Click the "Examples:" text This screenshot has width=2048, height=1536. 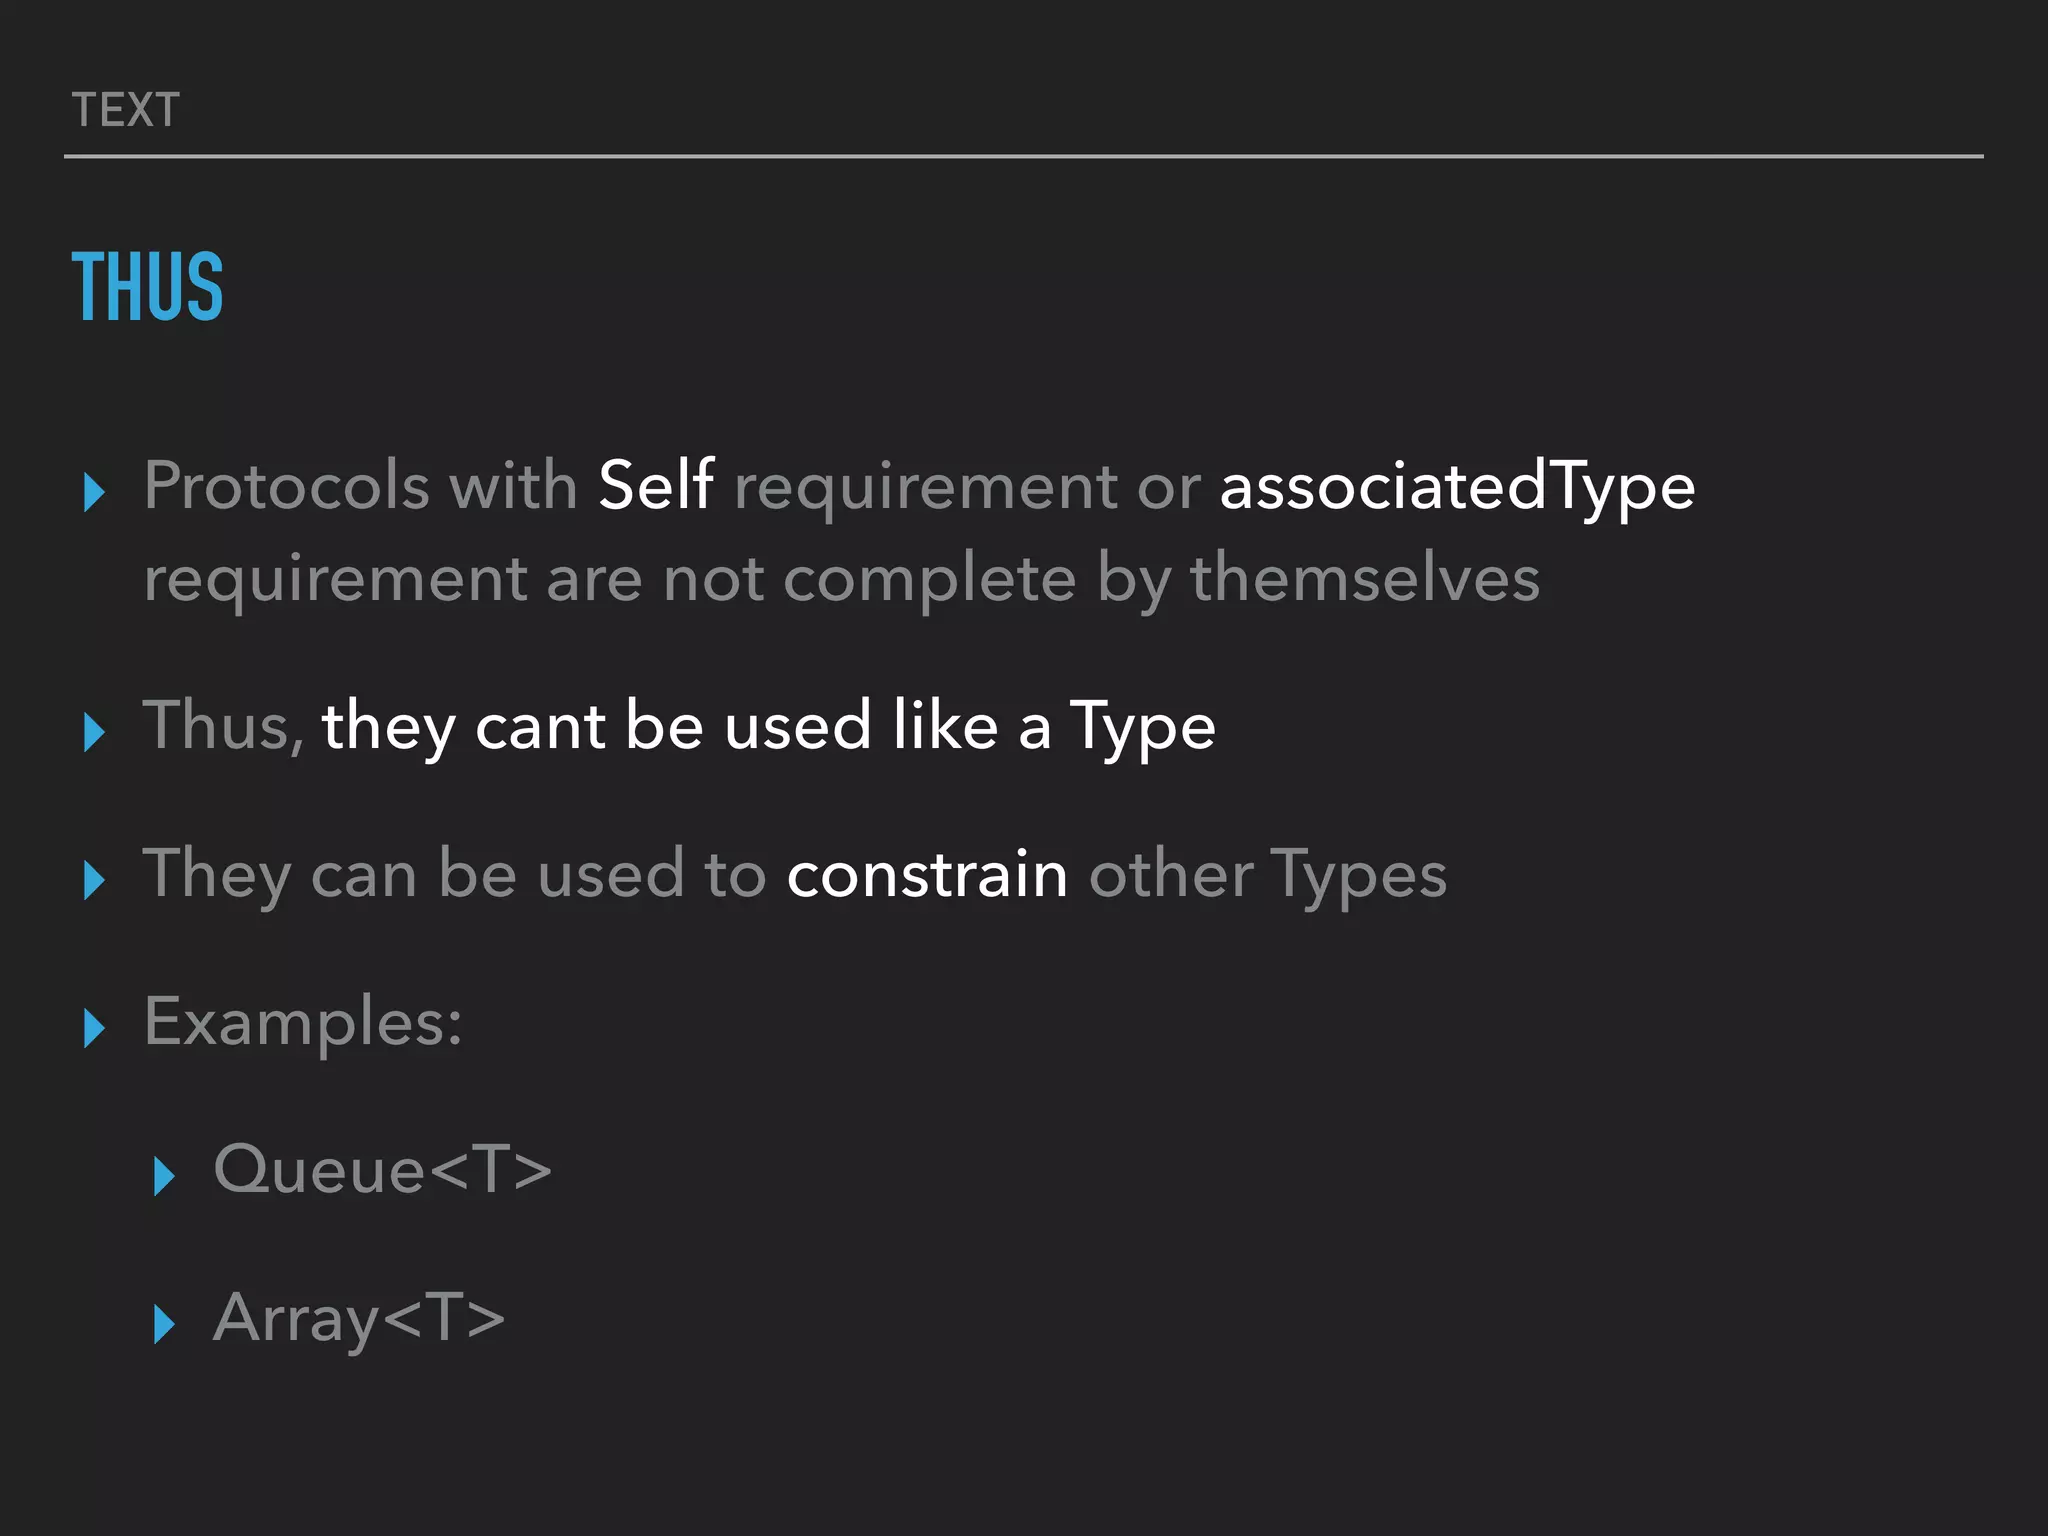[303, 1022]
